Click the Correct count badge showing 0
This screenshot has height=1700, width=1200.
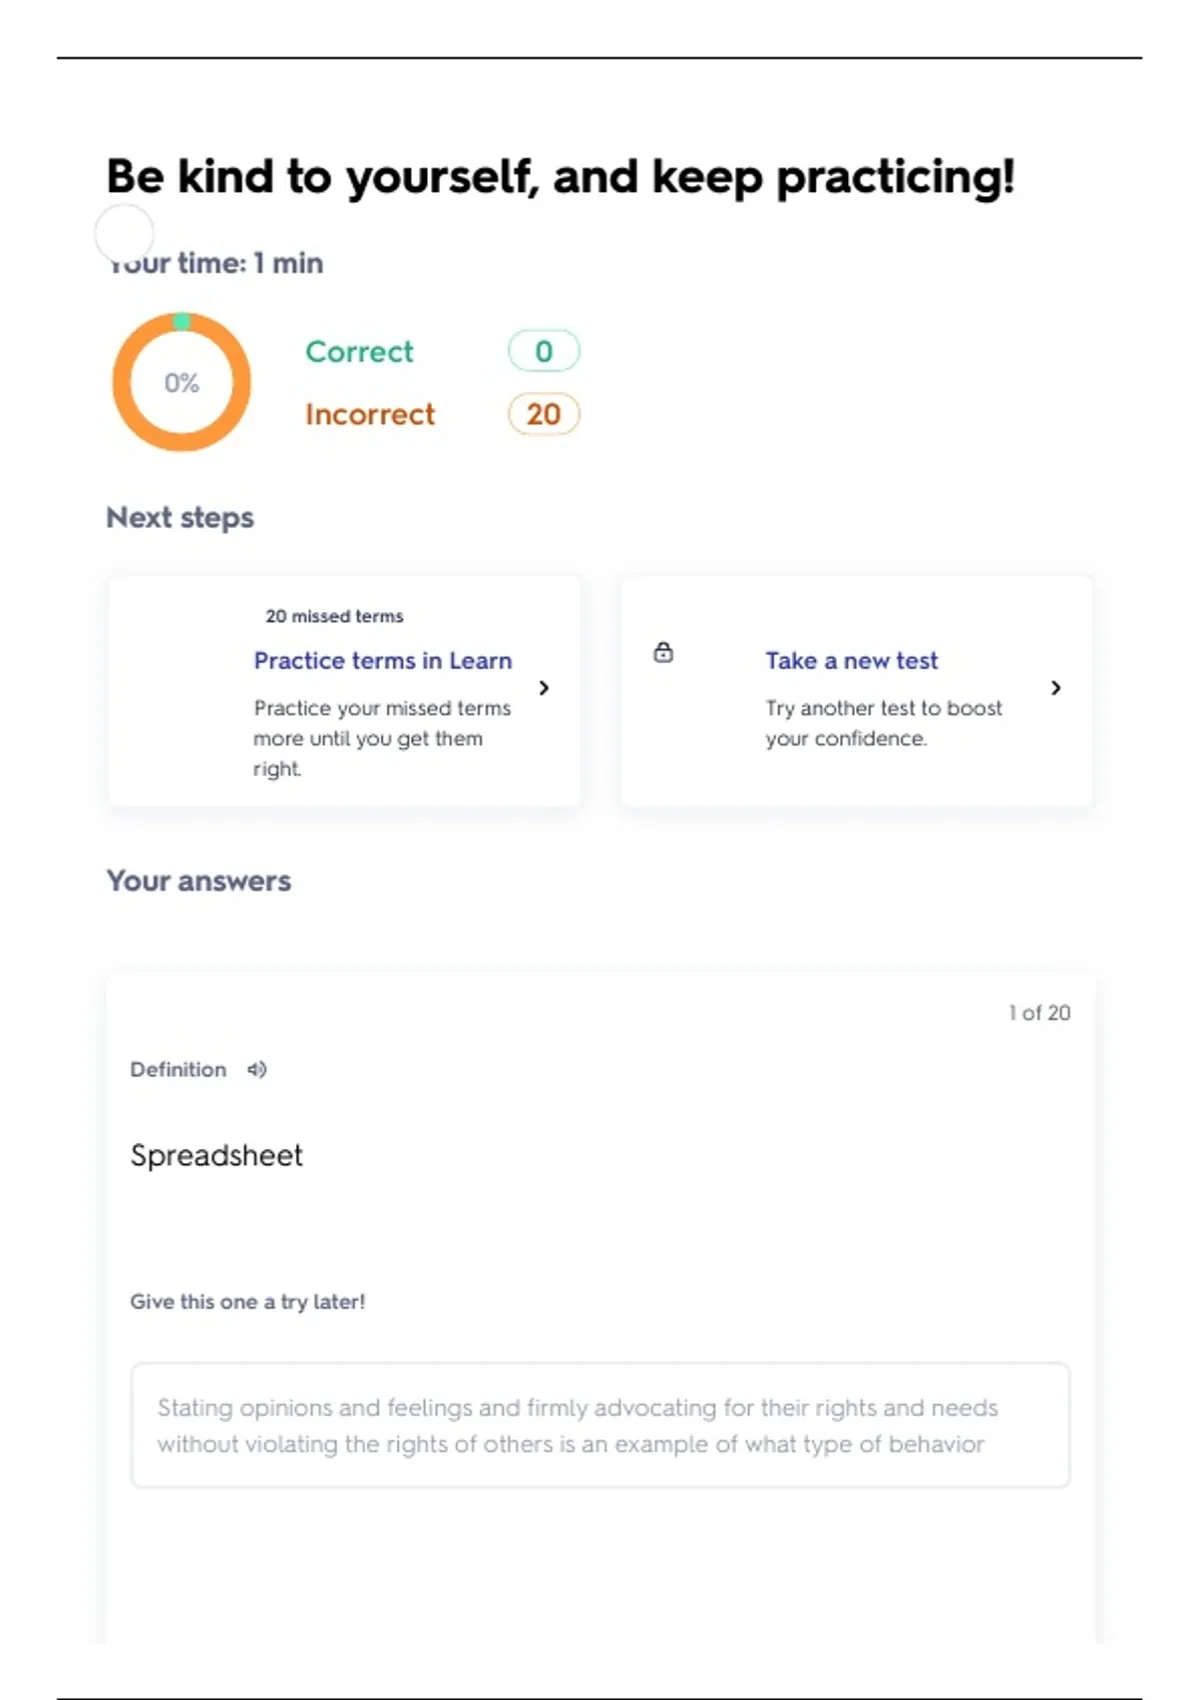coord(543,351)
